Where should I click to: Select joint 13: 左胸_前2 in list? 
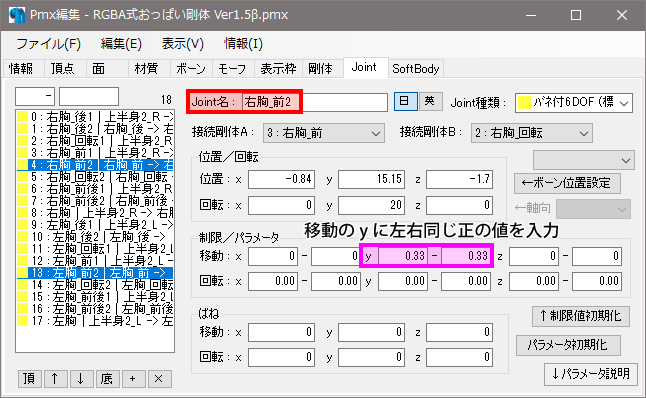95,273
